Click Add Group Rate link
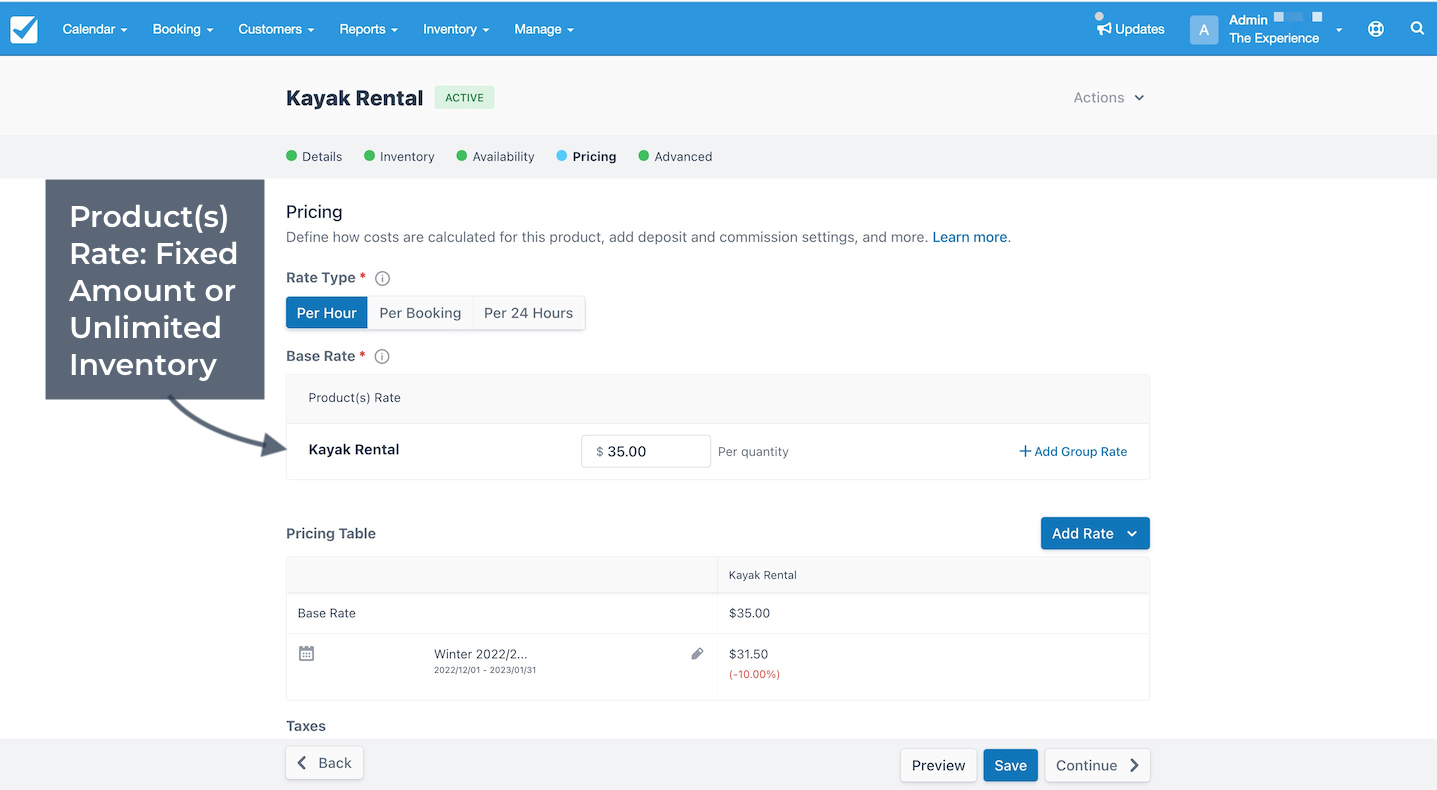This screenshot has height=790, width=1437. [x=1073, y=452]
